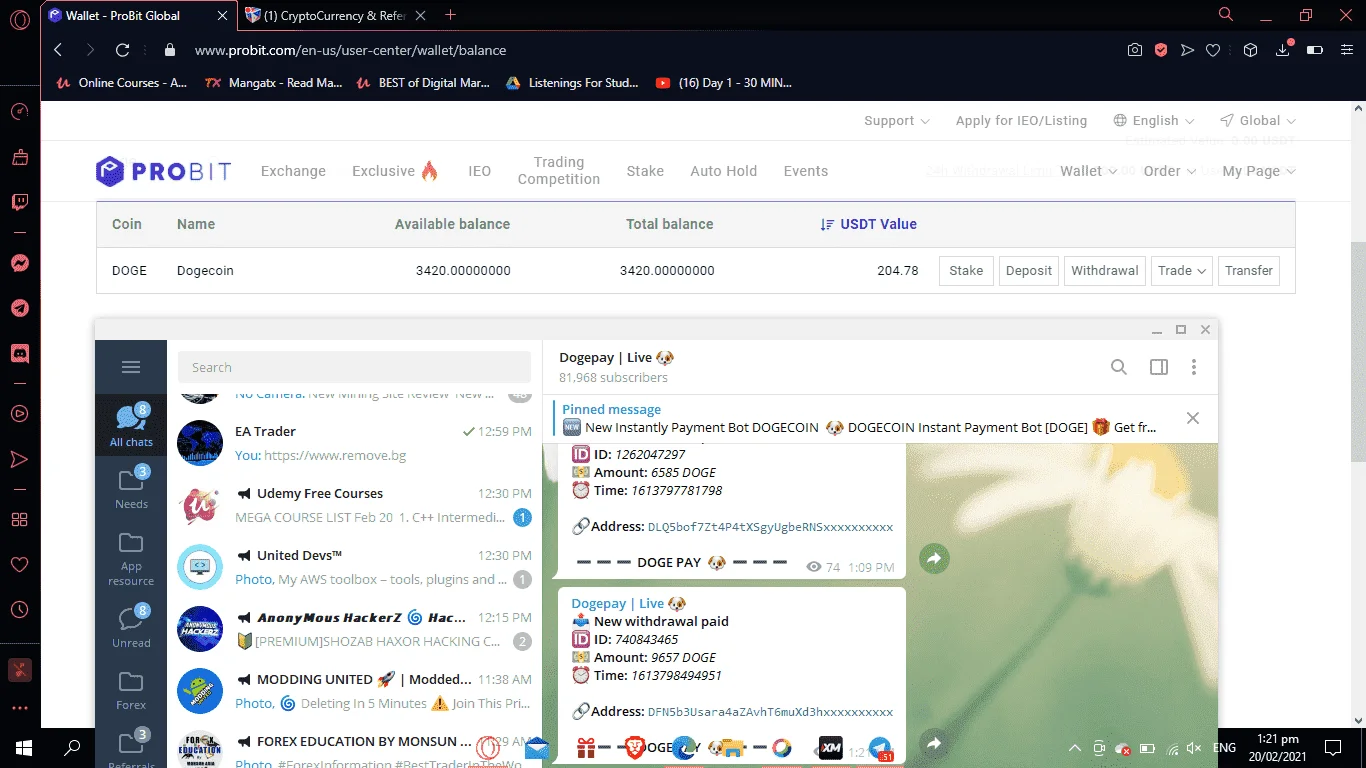
Task: Click the Withdrawal button for Dogecoin
Action: point(1105,270)
